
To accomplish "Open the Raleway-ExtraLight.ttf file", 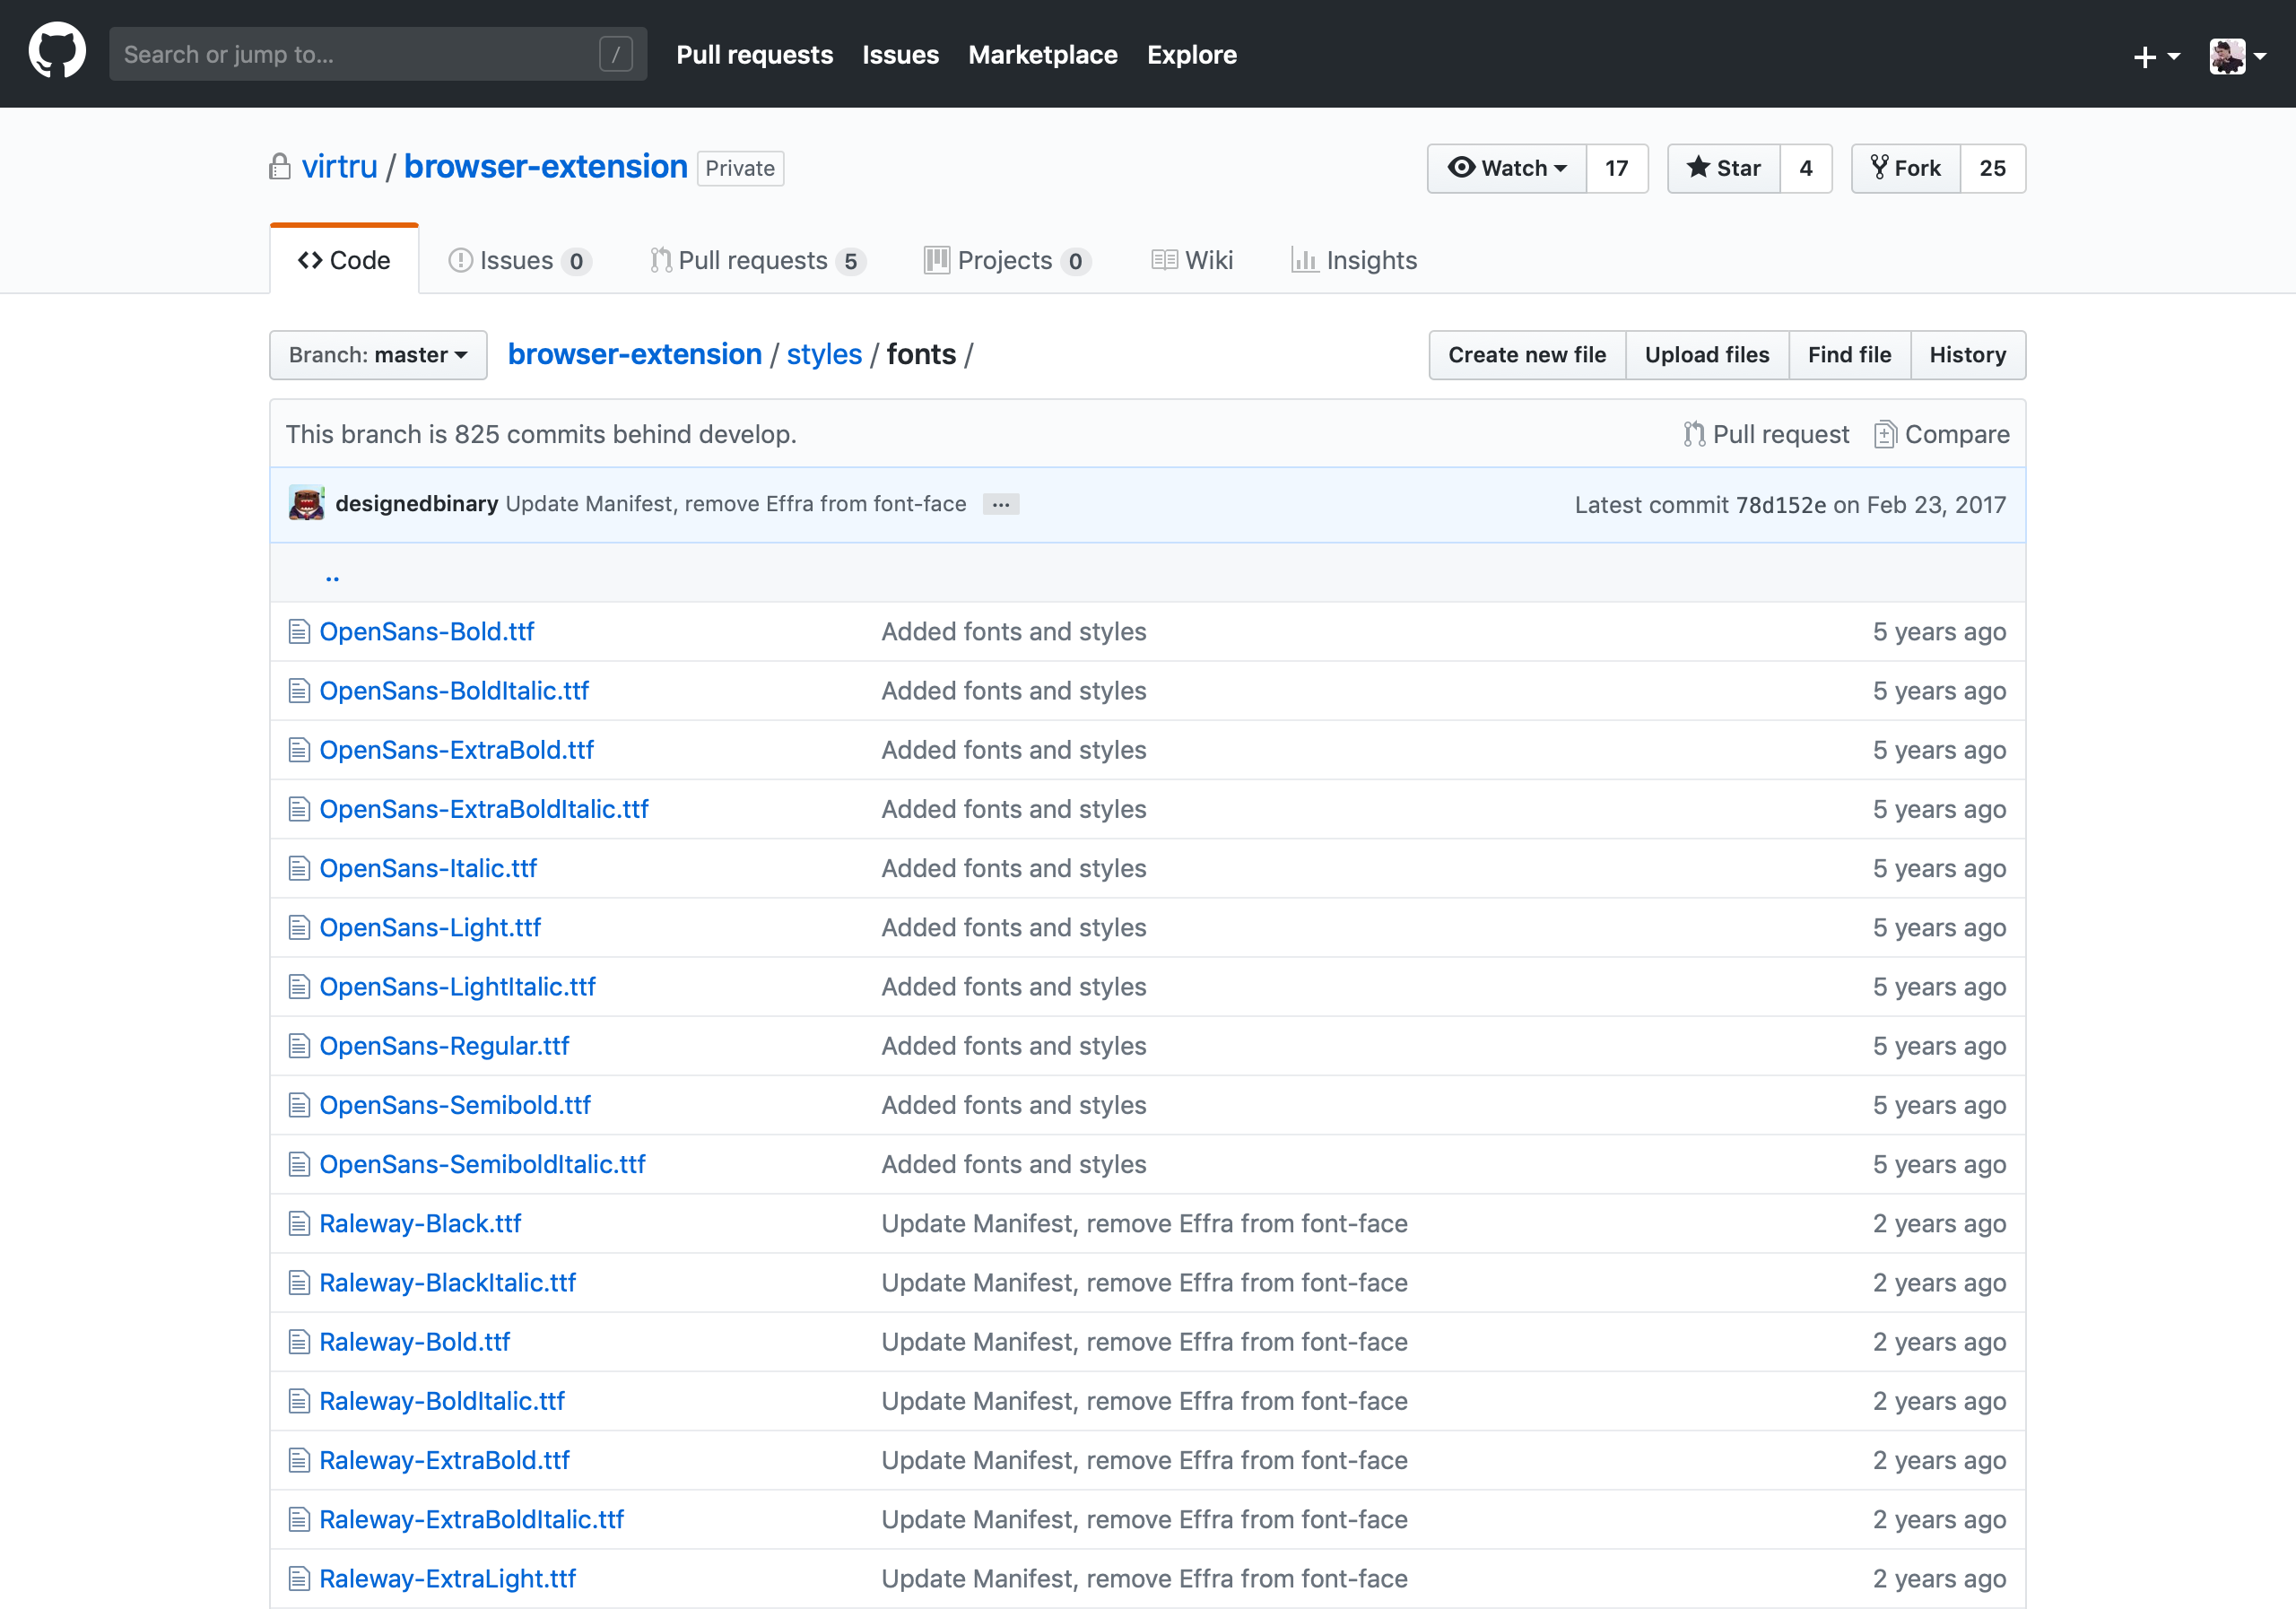I will (x=448, y=1579).
